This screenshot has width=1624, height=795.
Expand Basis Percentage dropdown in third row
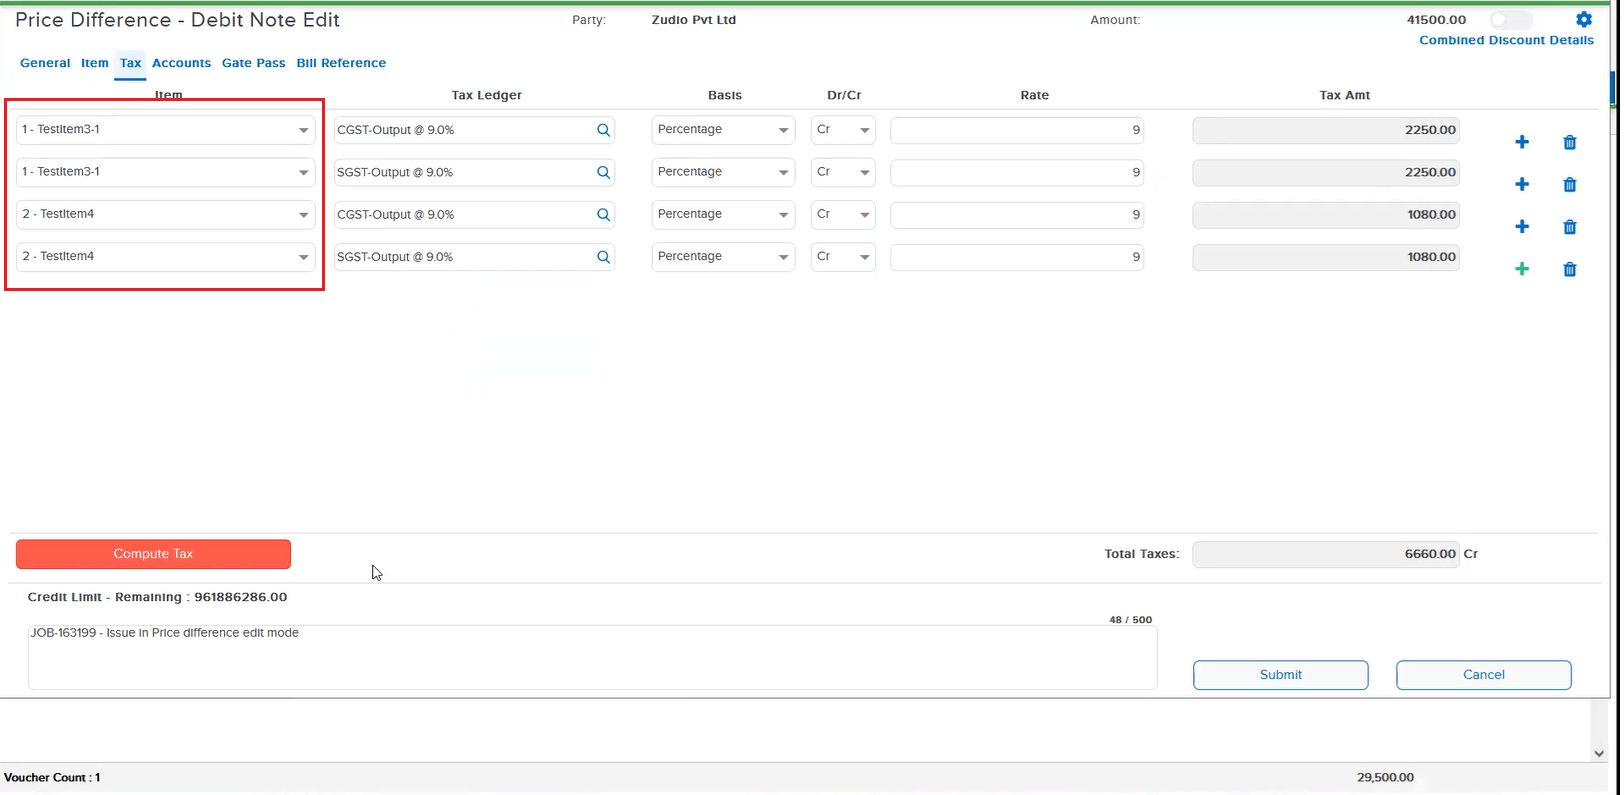tap(723, 214)
